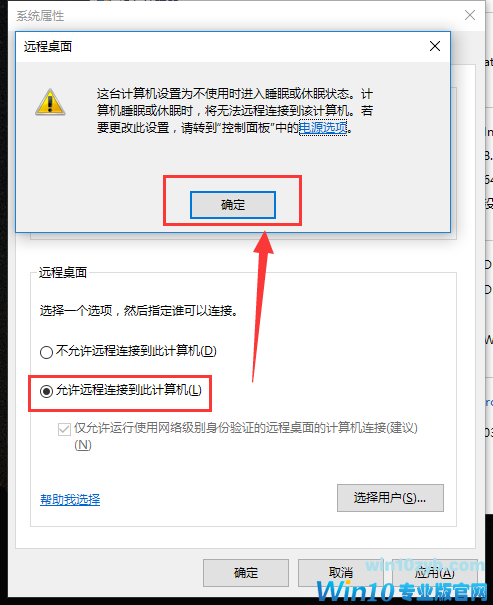Click 选择用户(S)... button
This screenshot has width=493, height=605.
[x=390, y=498]
